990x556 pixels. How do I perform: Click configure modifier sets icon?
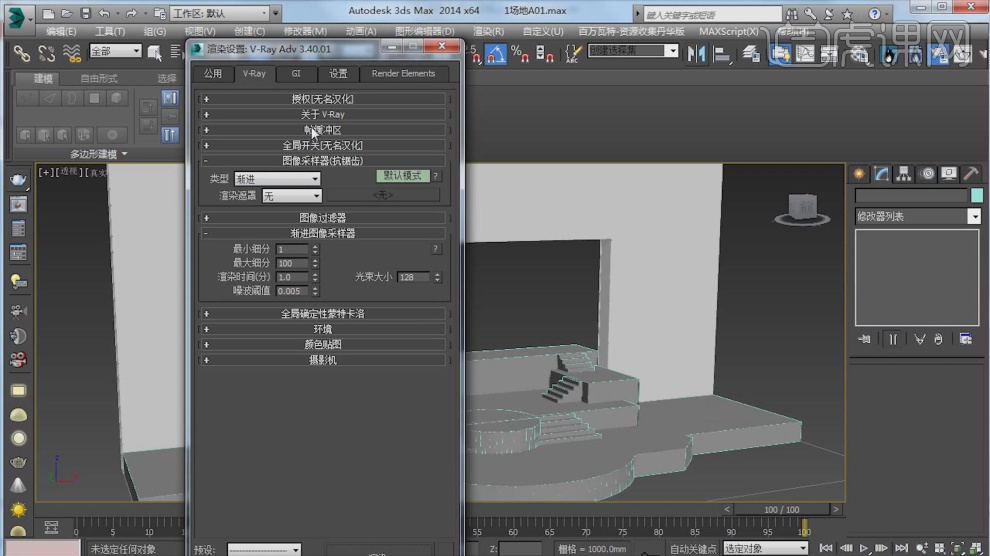965,340
